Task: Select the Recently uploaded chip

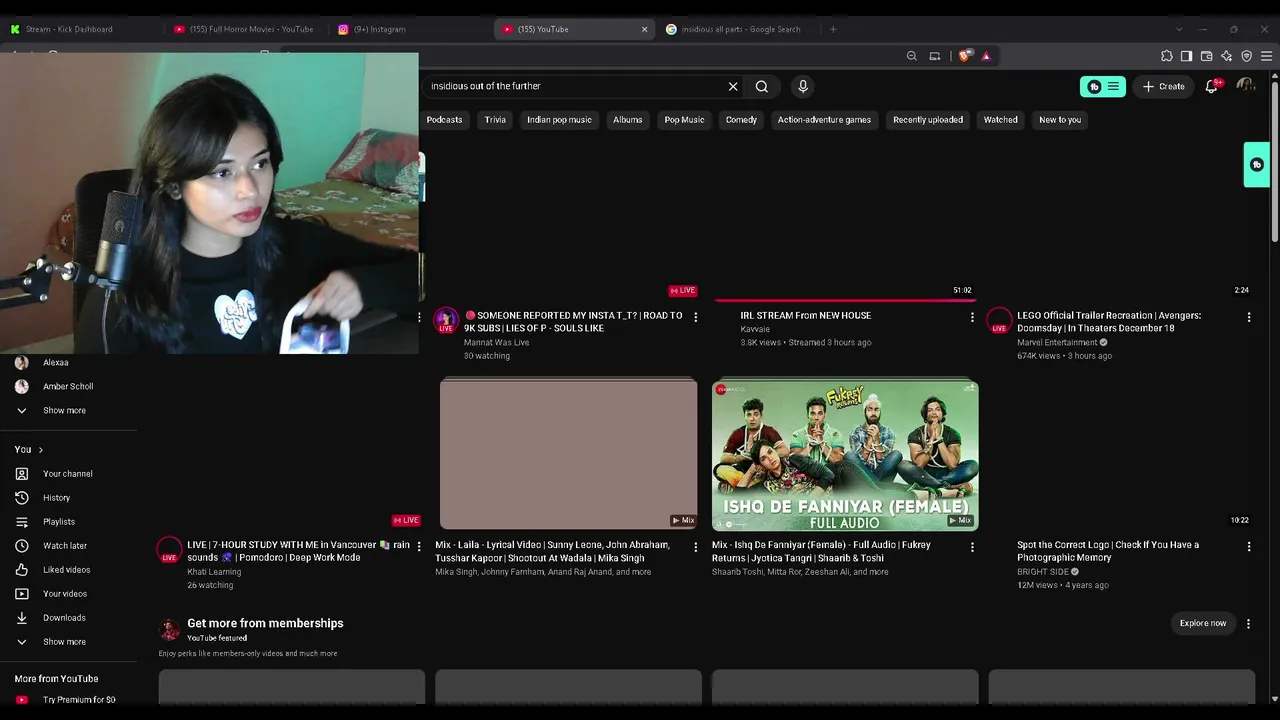Action: [928, 120]
